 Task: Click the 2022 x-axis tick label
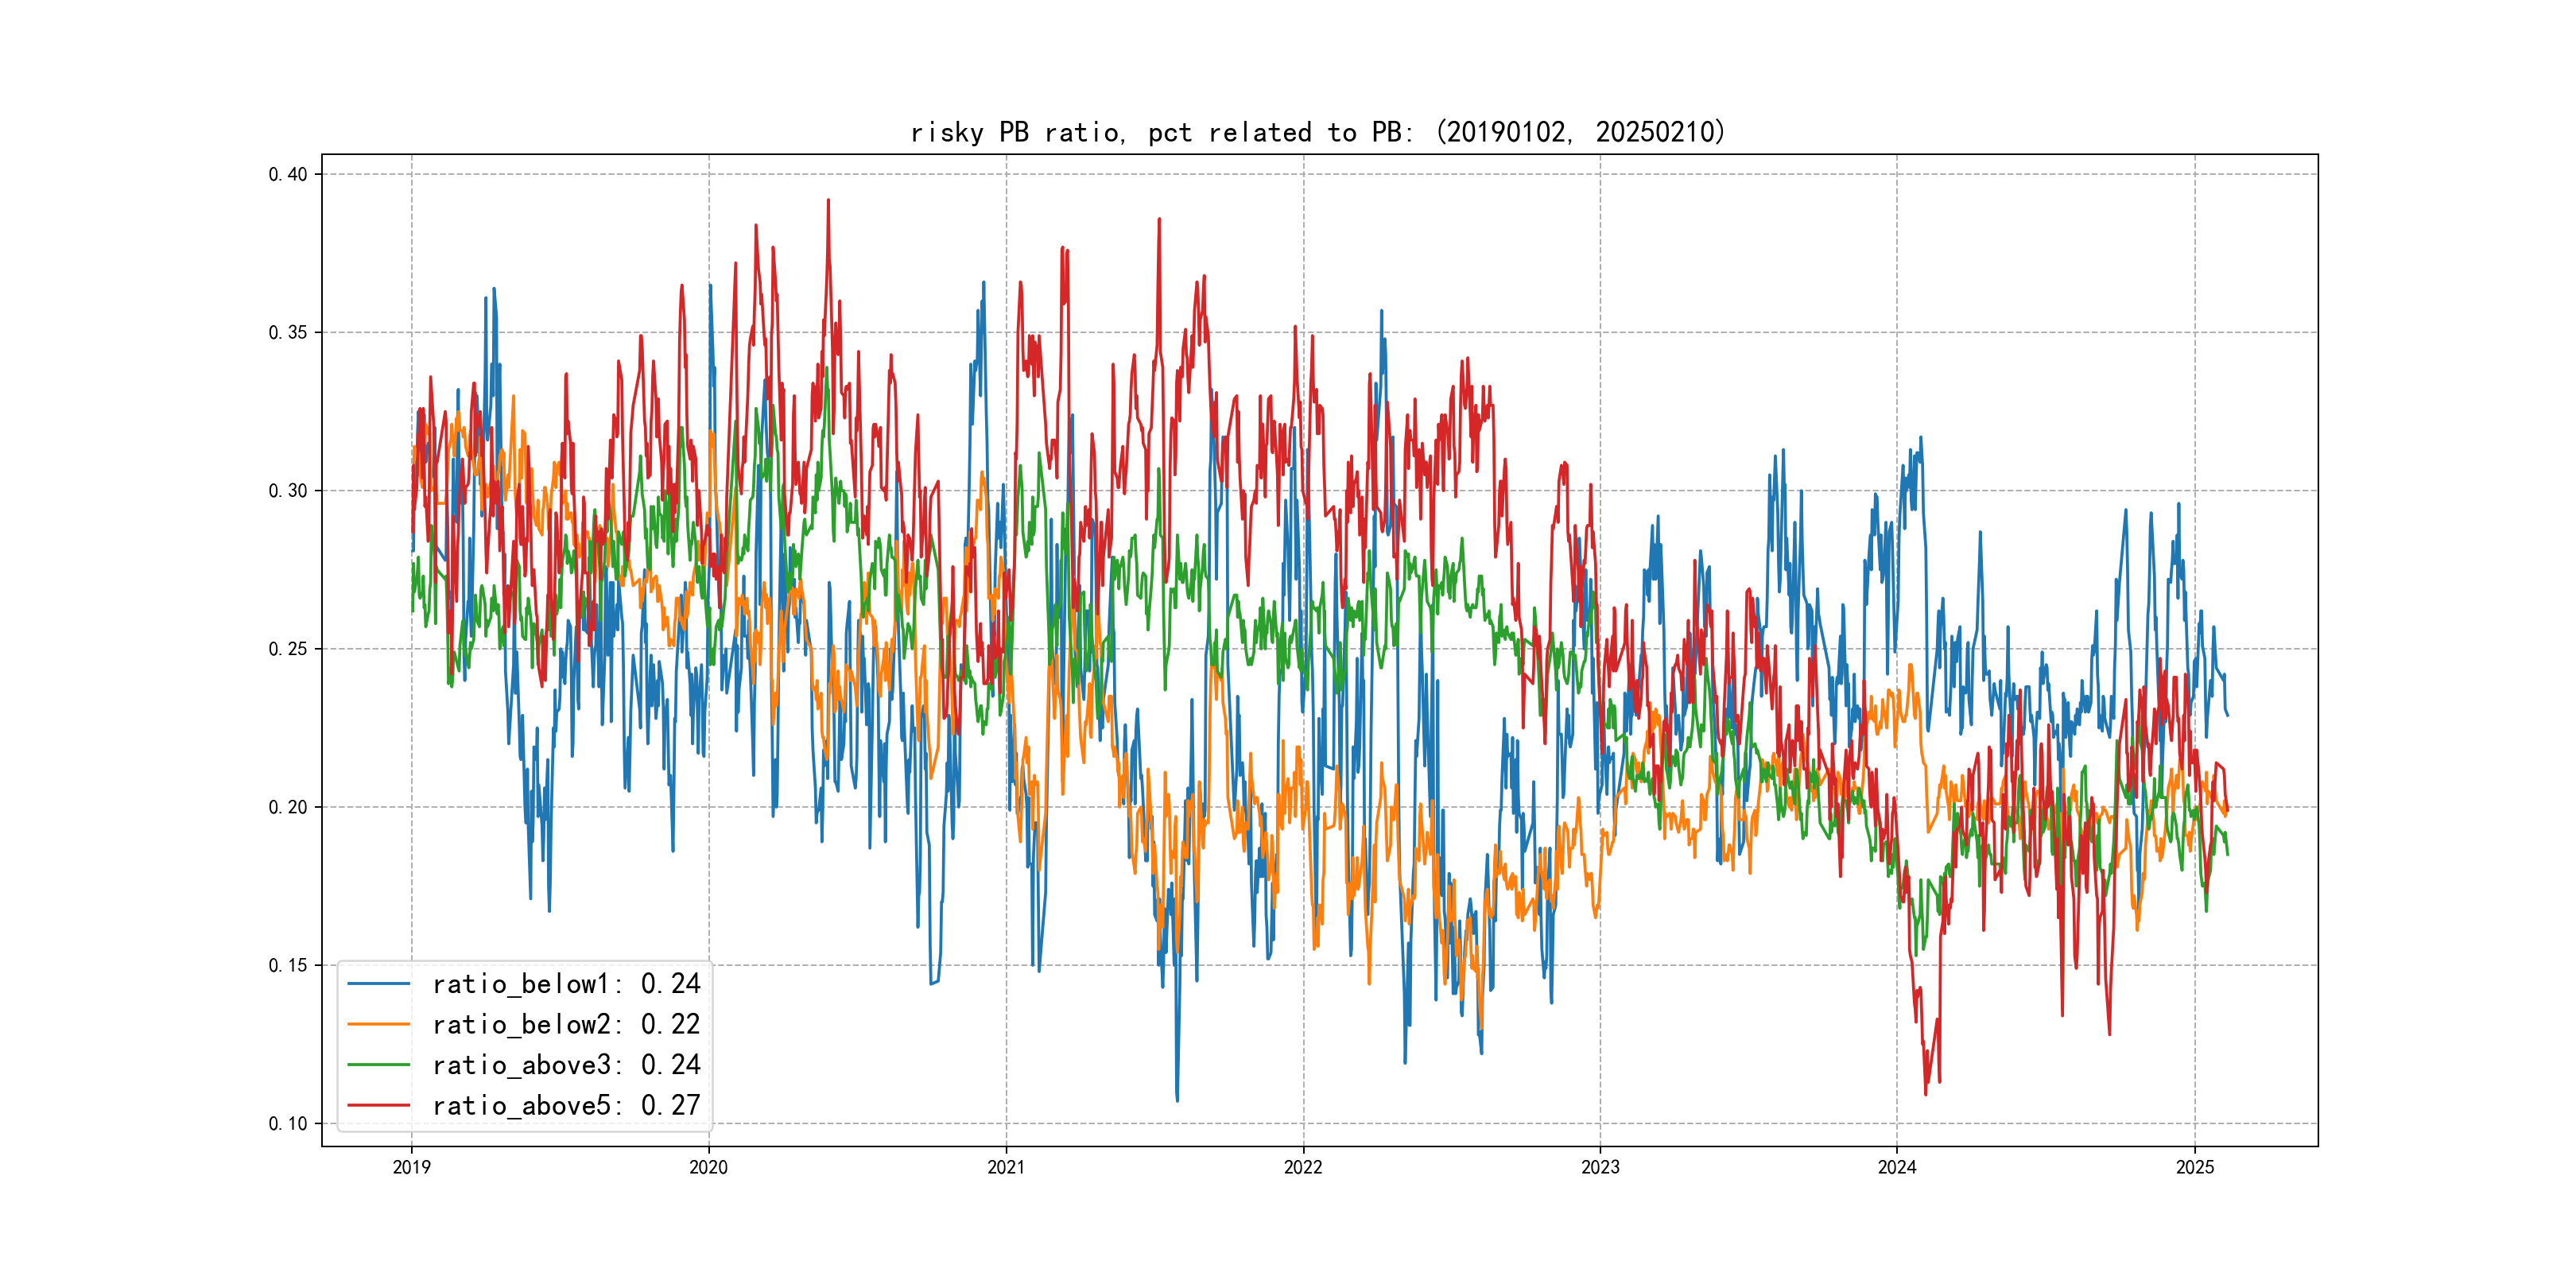tap(1303, 1167)
